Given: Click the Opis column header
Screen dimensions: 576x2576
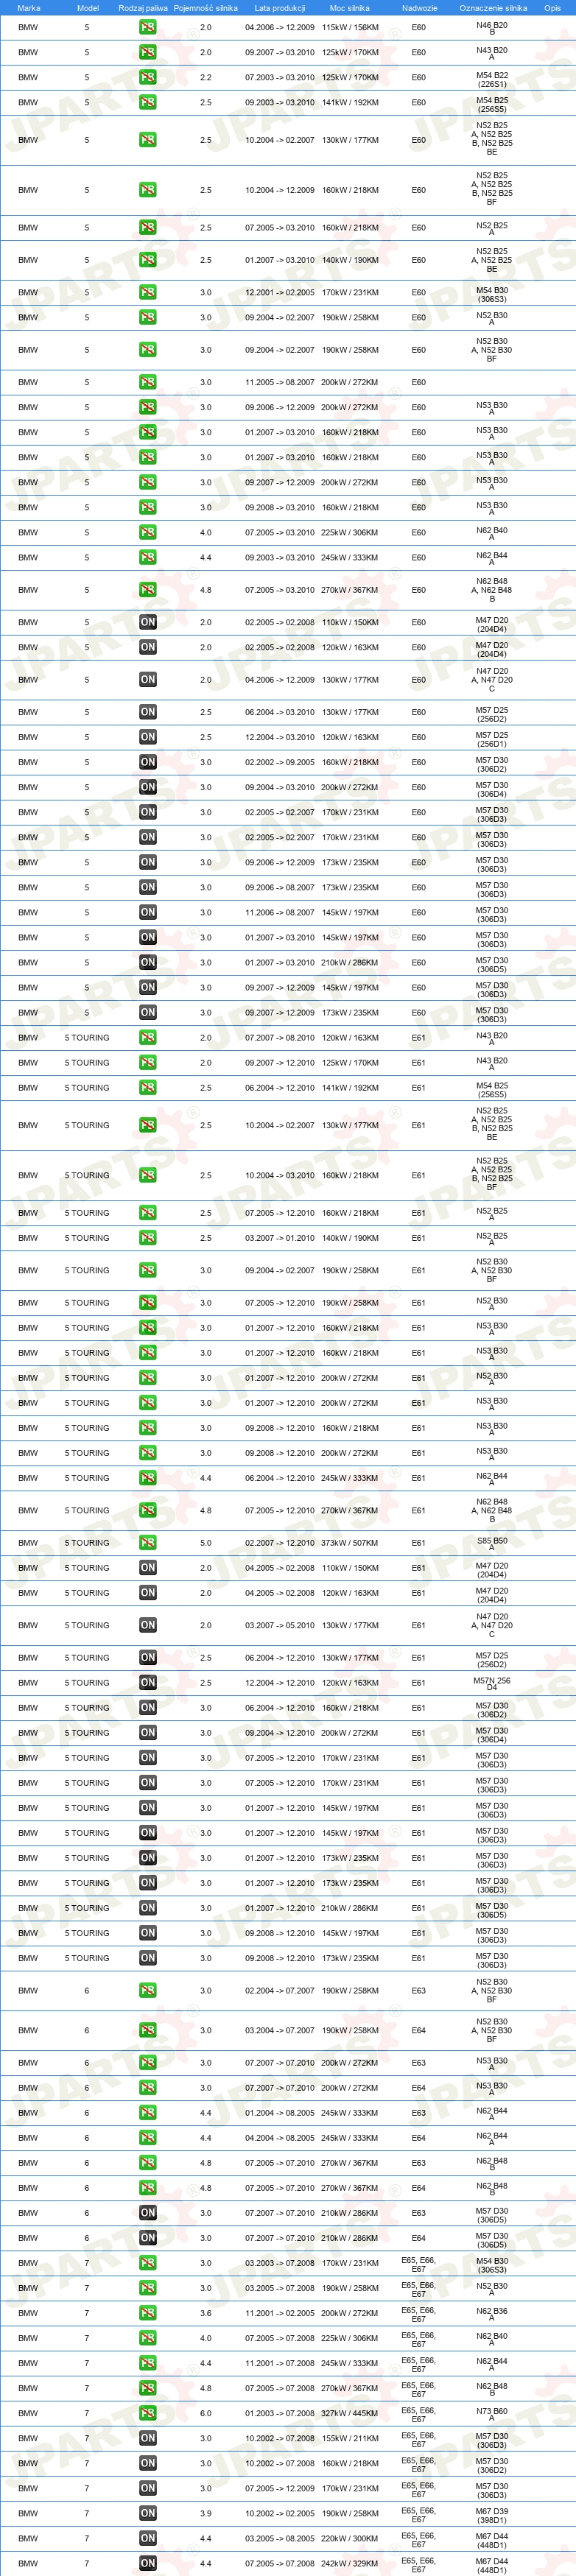Looking at the screenshot, I should 552,8.
